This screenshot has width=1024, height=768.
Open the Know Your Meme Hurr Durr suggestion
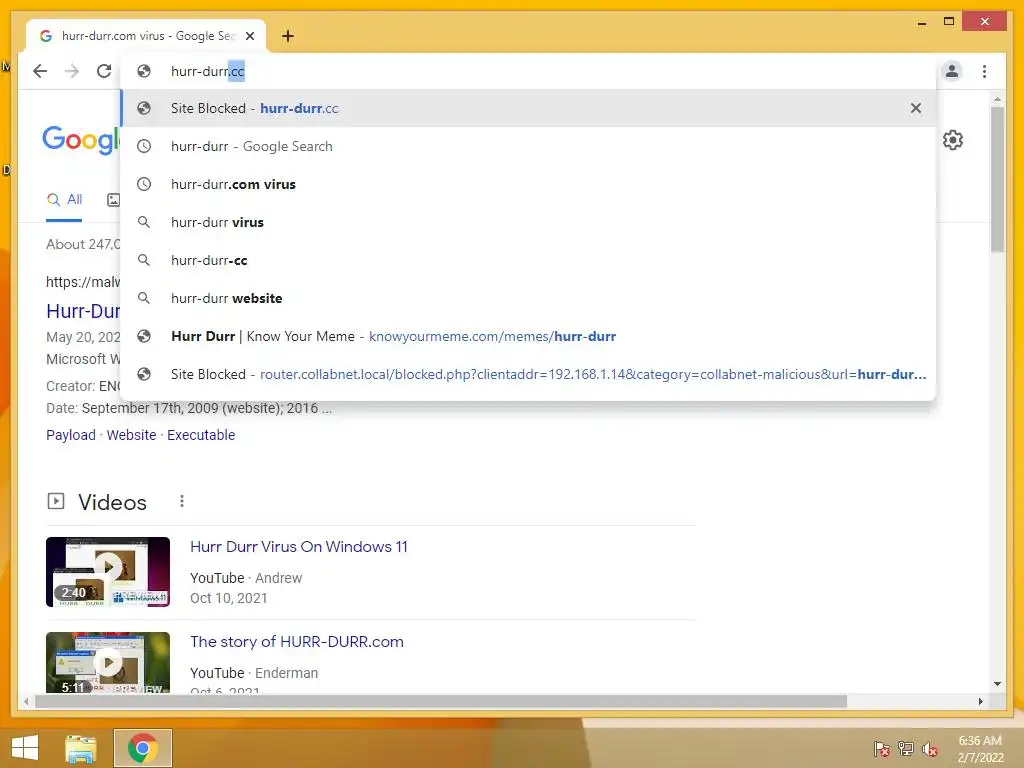pos(528,336)
